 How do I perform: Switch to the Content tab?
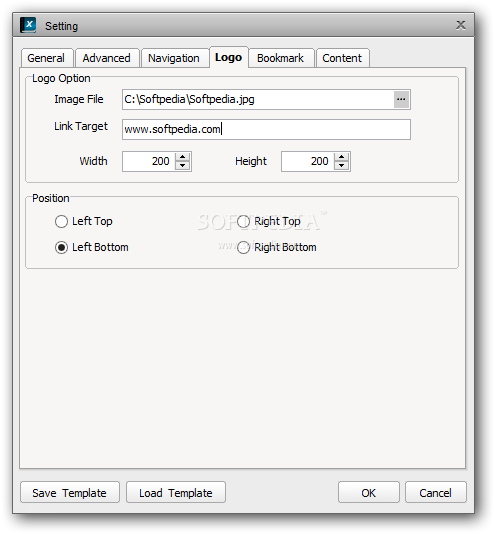click(342, 58)
